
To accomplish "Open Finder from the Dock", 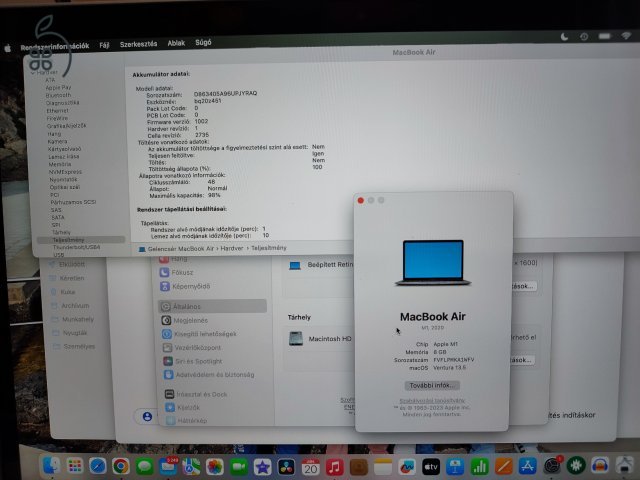I will point(52,465).
